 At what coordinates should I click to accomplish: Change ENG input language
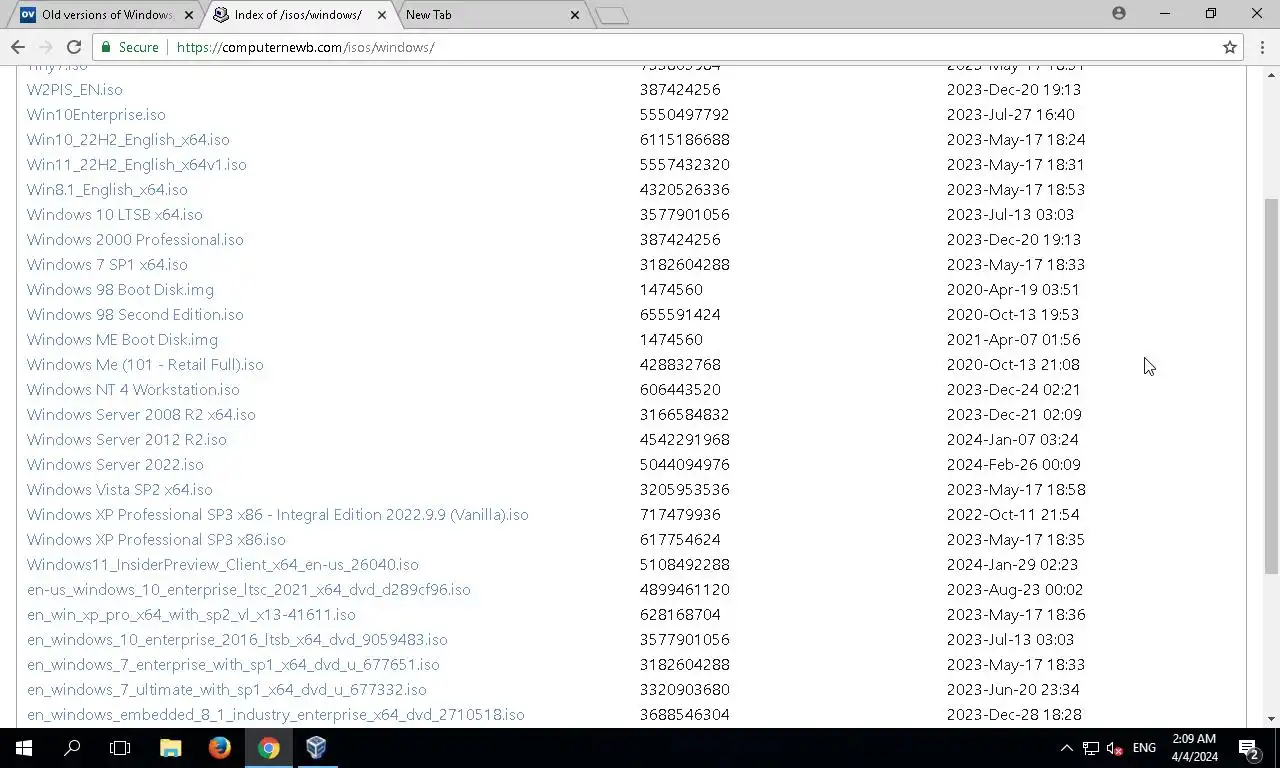[x=1144, y=748]
